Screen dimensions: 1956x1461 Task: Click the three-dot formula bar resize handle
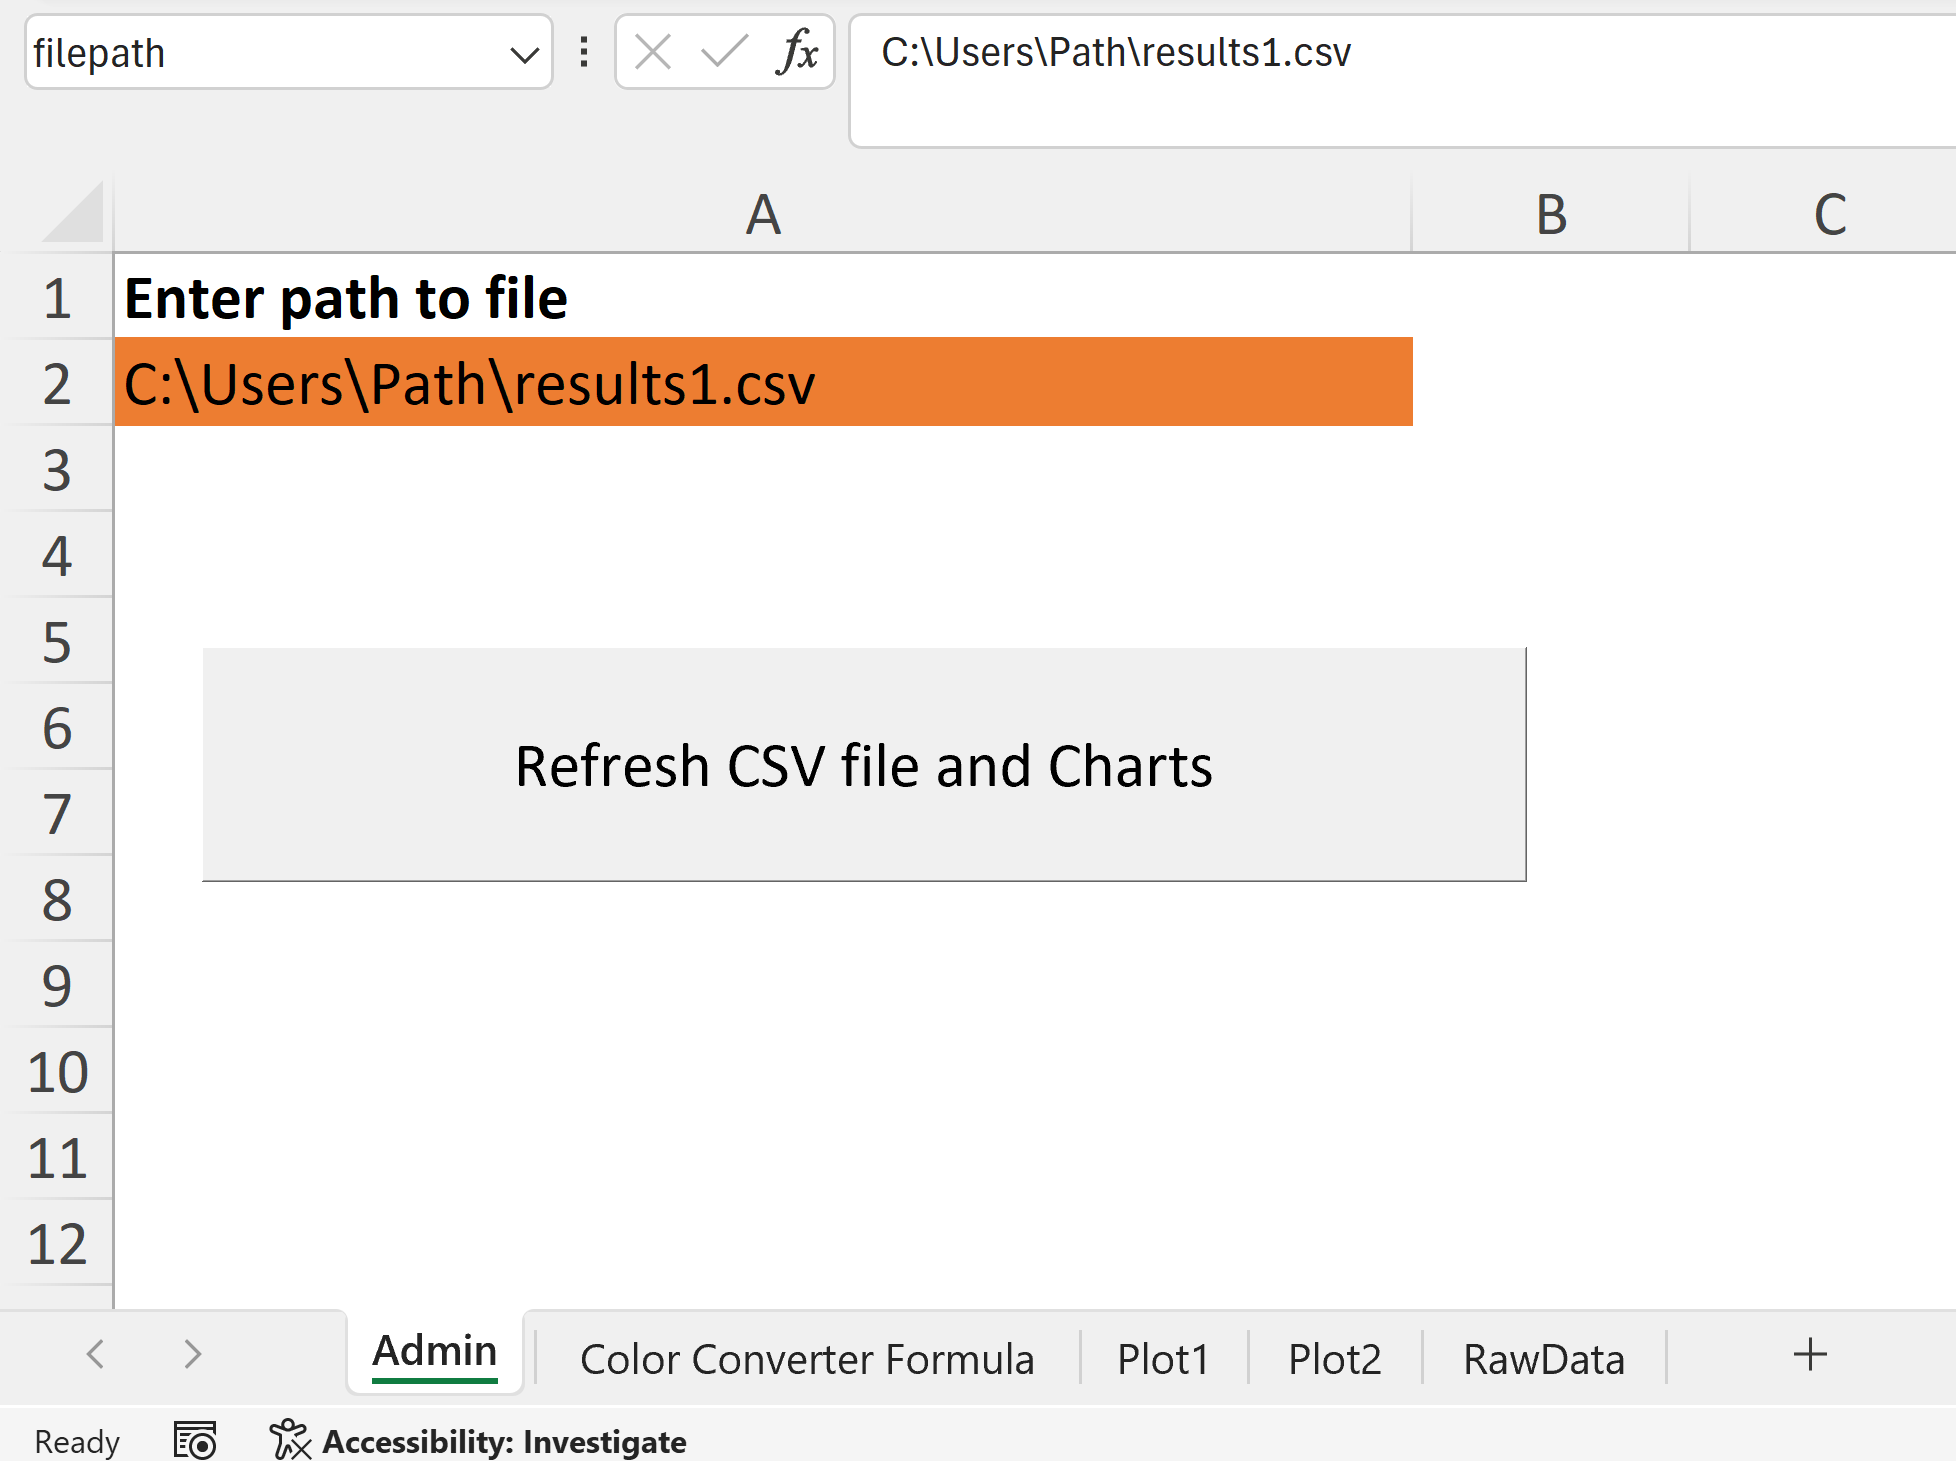584,52
